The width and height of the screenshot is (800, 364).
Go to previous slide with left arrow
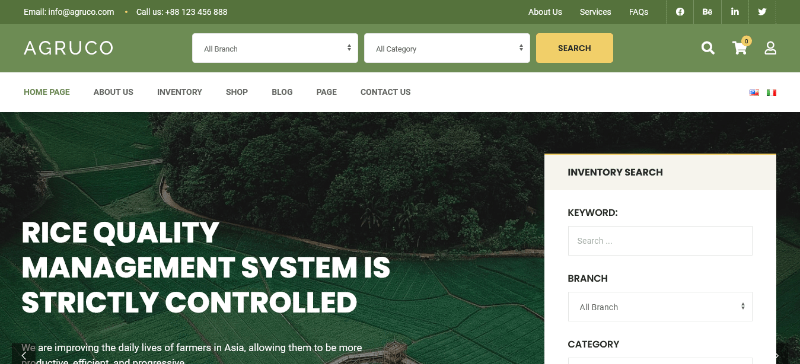[23, 355]
